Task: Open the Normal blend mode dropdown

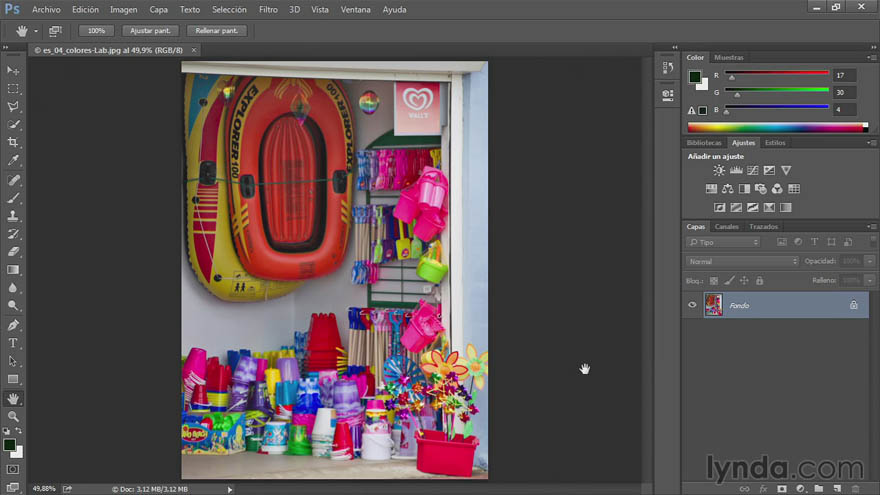Action: click(742, 261)
